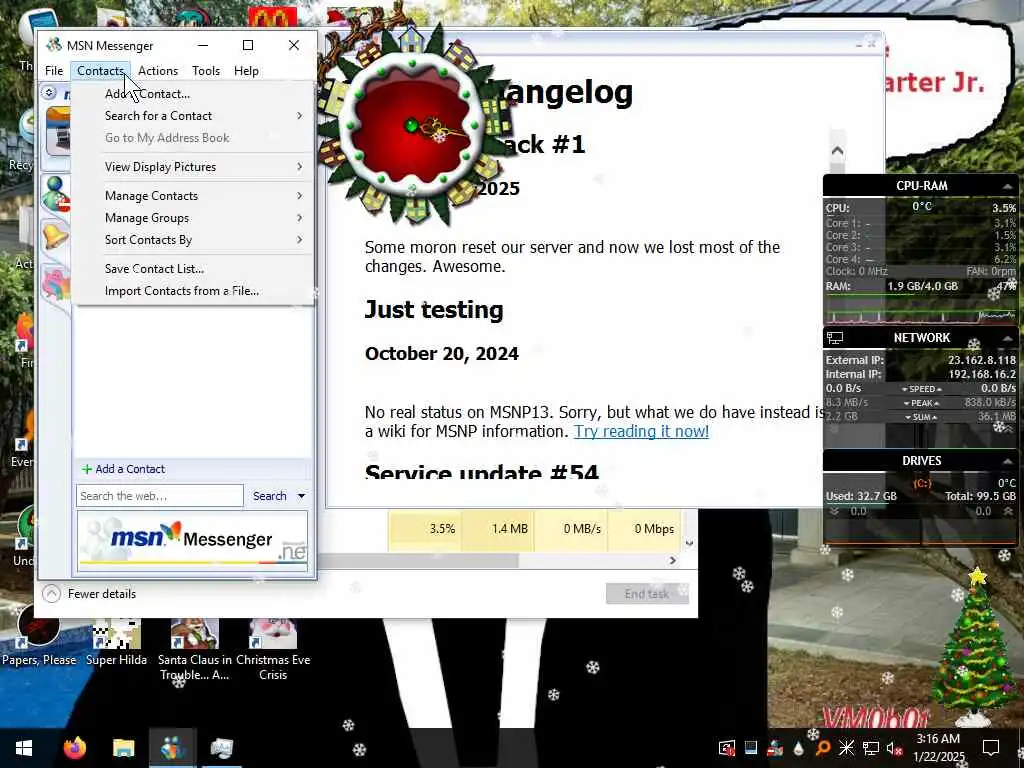This screenshot has width=1024, height=768.
Task: Open the MSN contacts tab with globe icon
Action: point(56,193)
